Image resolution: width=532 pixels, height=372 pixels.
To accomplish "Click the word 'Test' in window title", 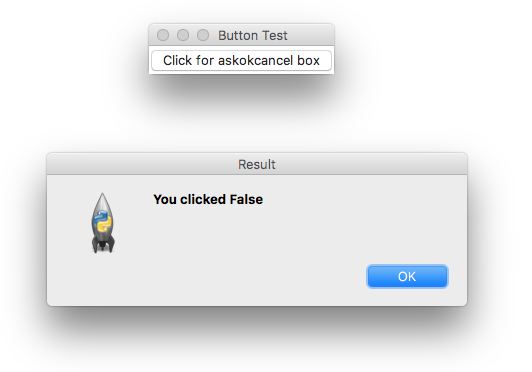I will [x=272, y=36].
